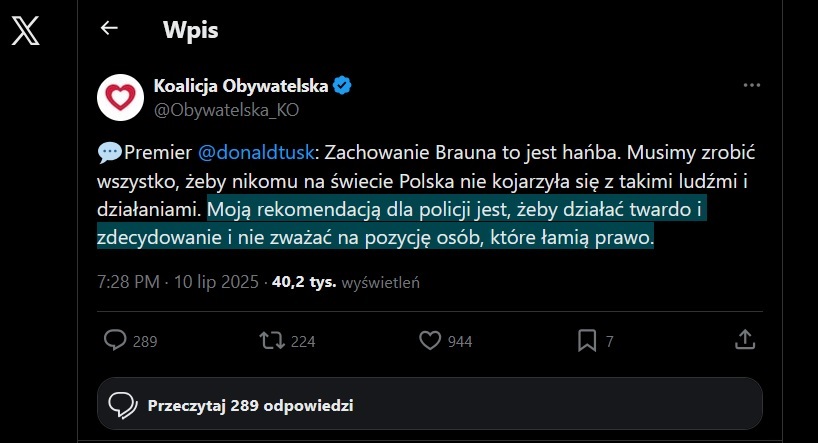Repost this post with retweet icon
Image resolution: width=818 pixels, height=443 pixels.
point(271,341)
